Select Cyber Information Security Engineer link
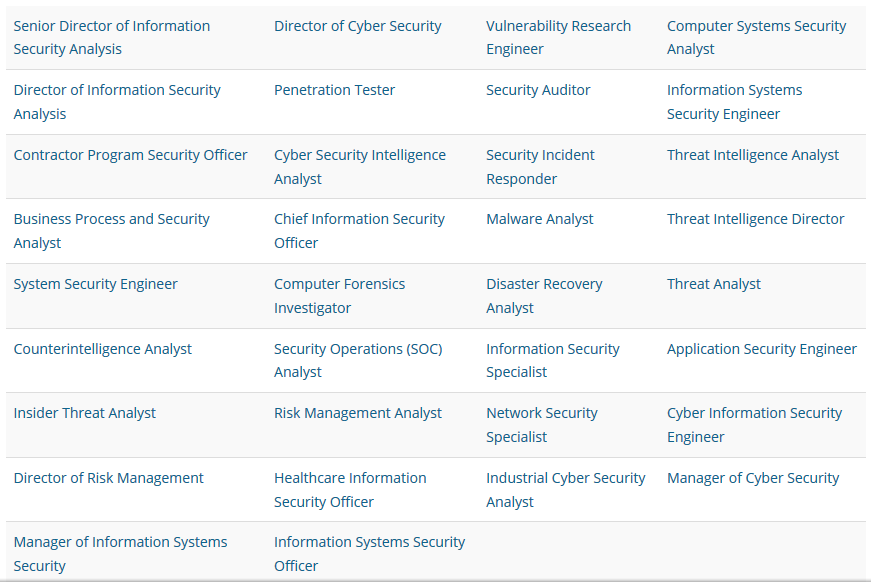 pos(754,425)
